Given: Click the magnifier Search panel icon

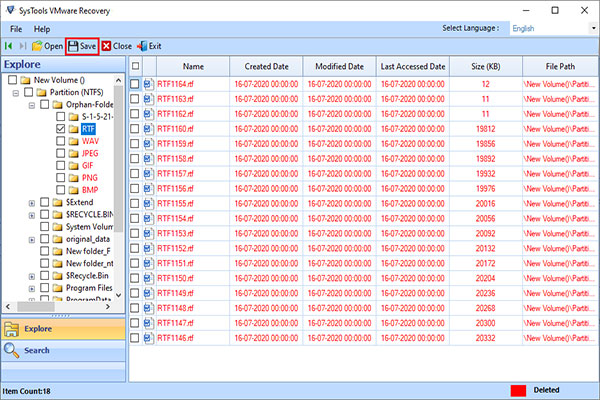Looking at the screenshot, I should (12, 350).
